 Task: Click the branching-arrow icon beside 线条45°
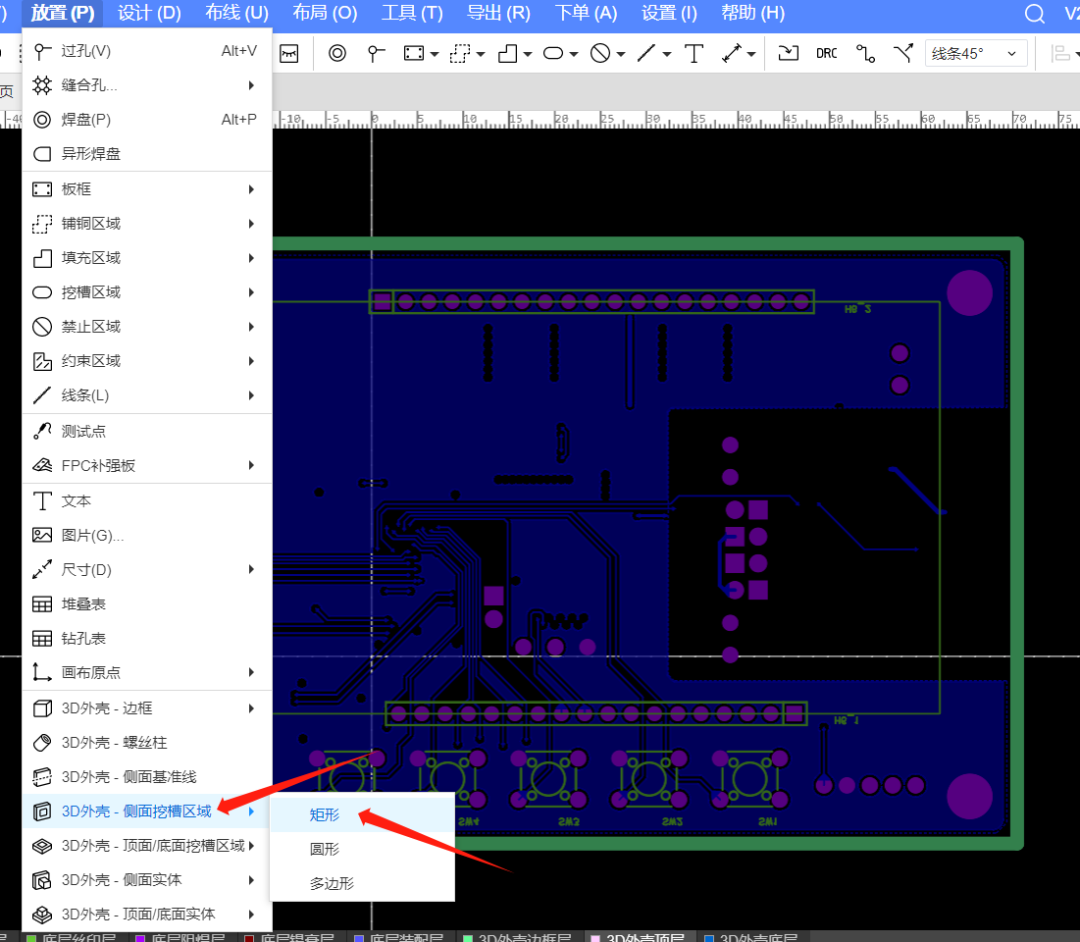(903, 53)
